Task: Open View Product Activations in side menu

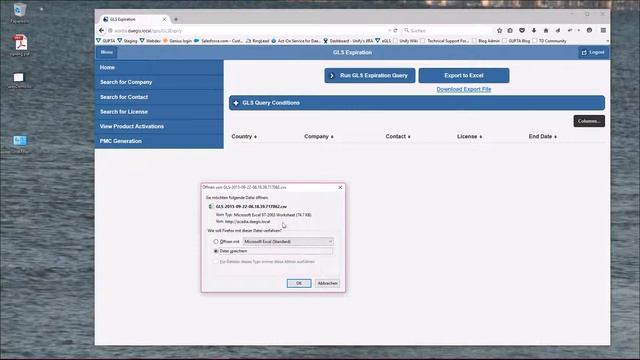Action: pyautogui.click(x=159, y=127)
